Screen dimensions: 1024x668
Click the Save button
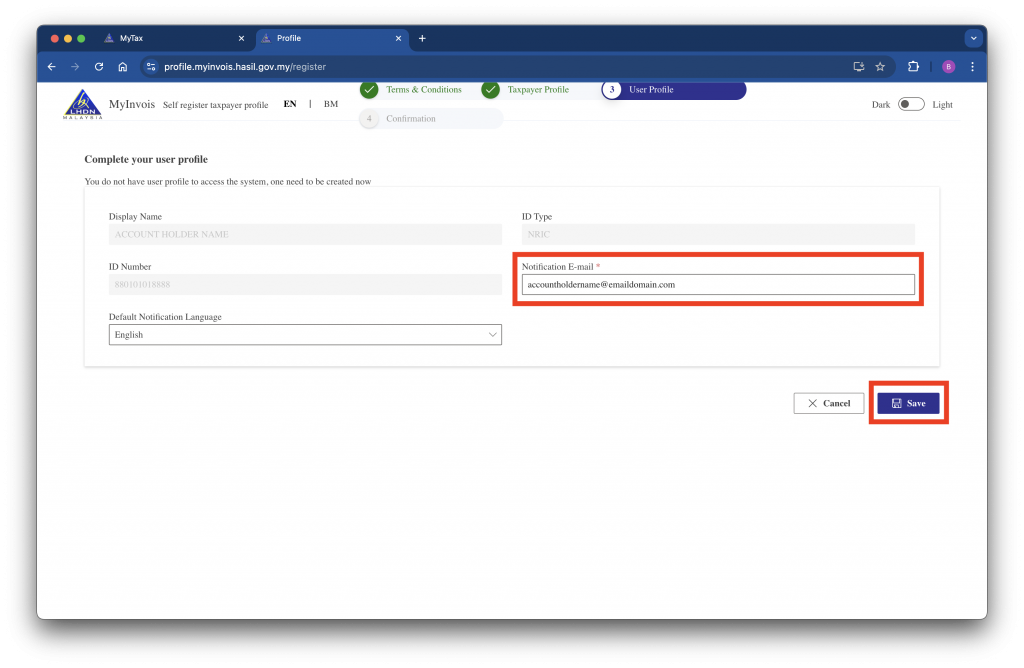coord(908,403)
